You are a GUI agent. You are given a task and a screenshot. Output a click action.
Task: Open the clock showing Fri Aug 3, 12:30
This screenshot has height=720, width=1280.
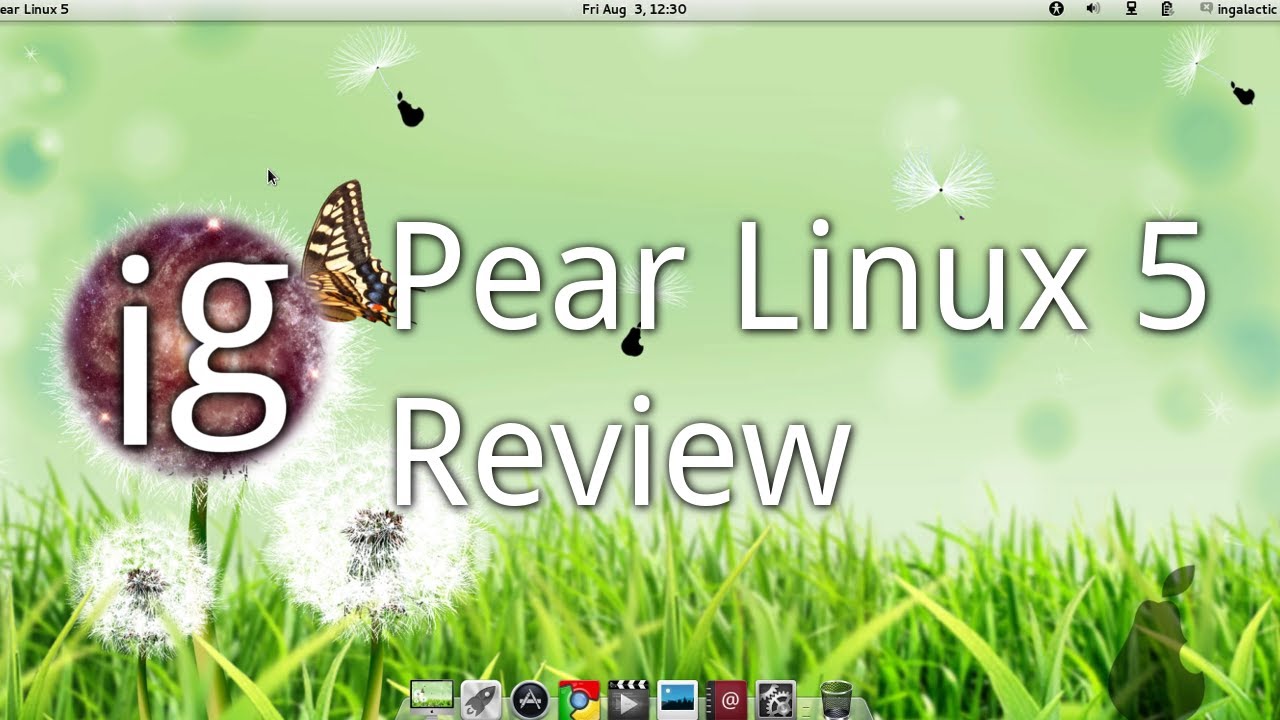[634, 9]
